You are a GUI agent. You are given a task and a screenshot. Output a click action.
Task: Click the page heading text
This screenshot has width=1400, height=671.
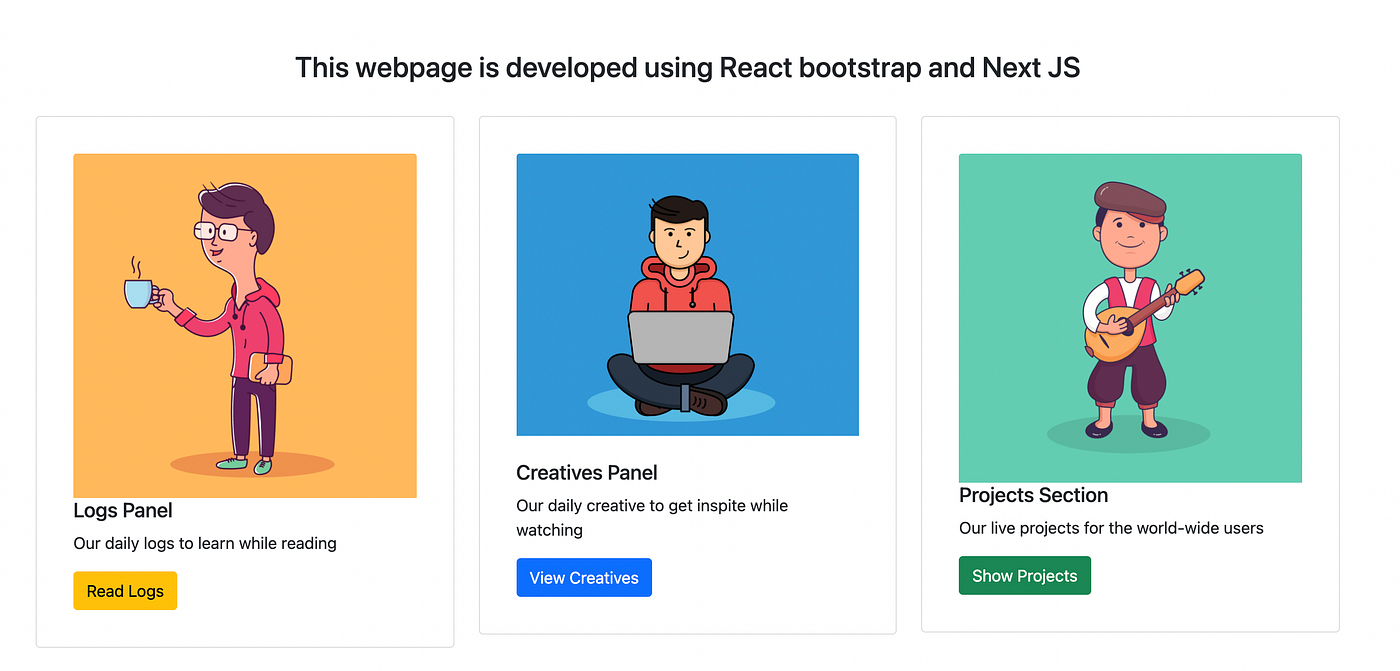687,67
